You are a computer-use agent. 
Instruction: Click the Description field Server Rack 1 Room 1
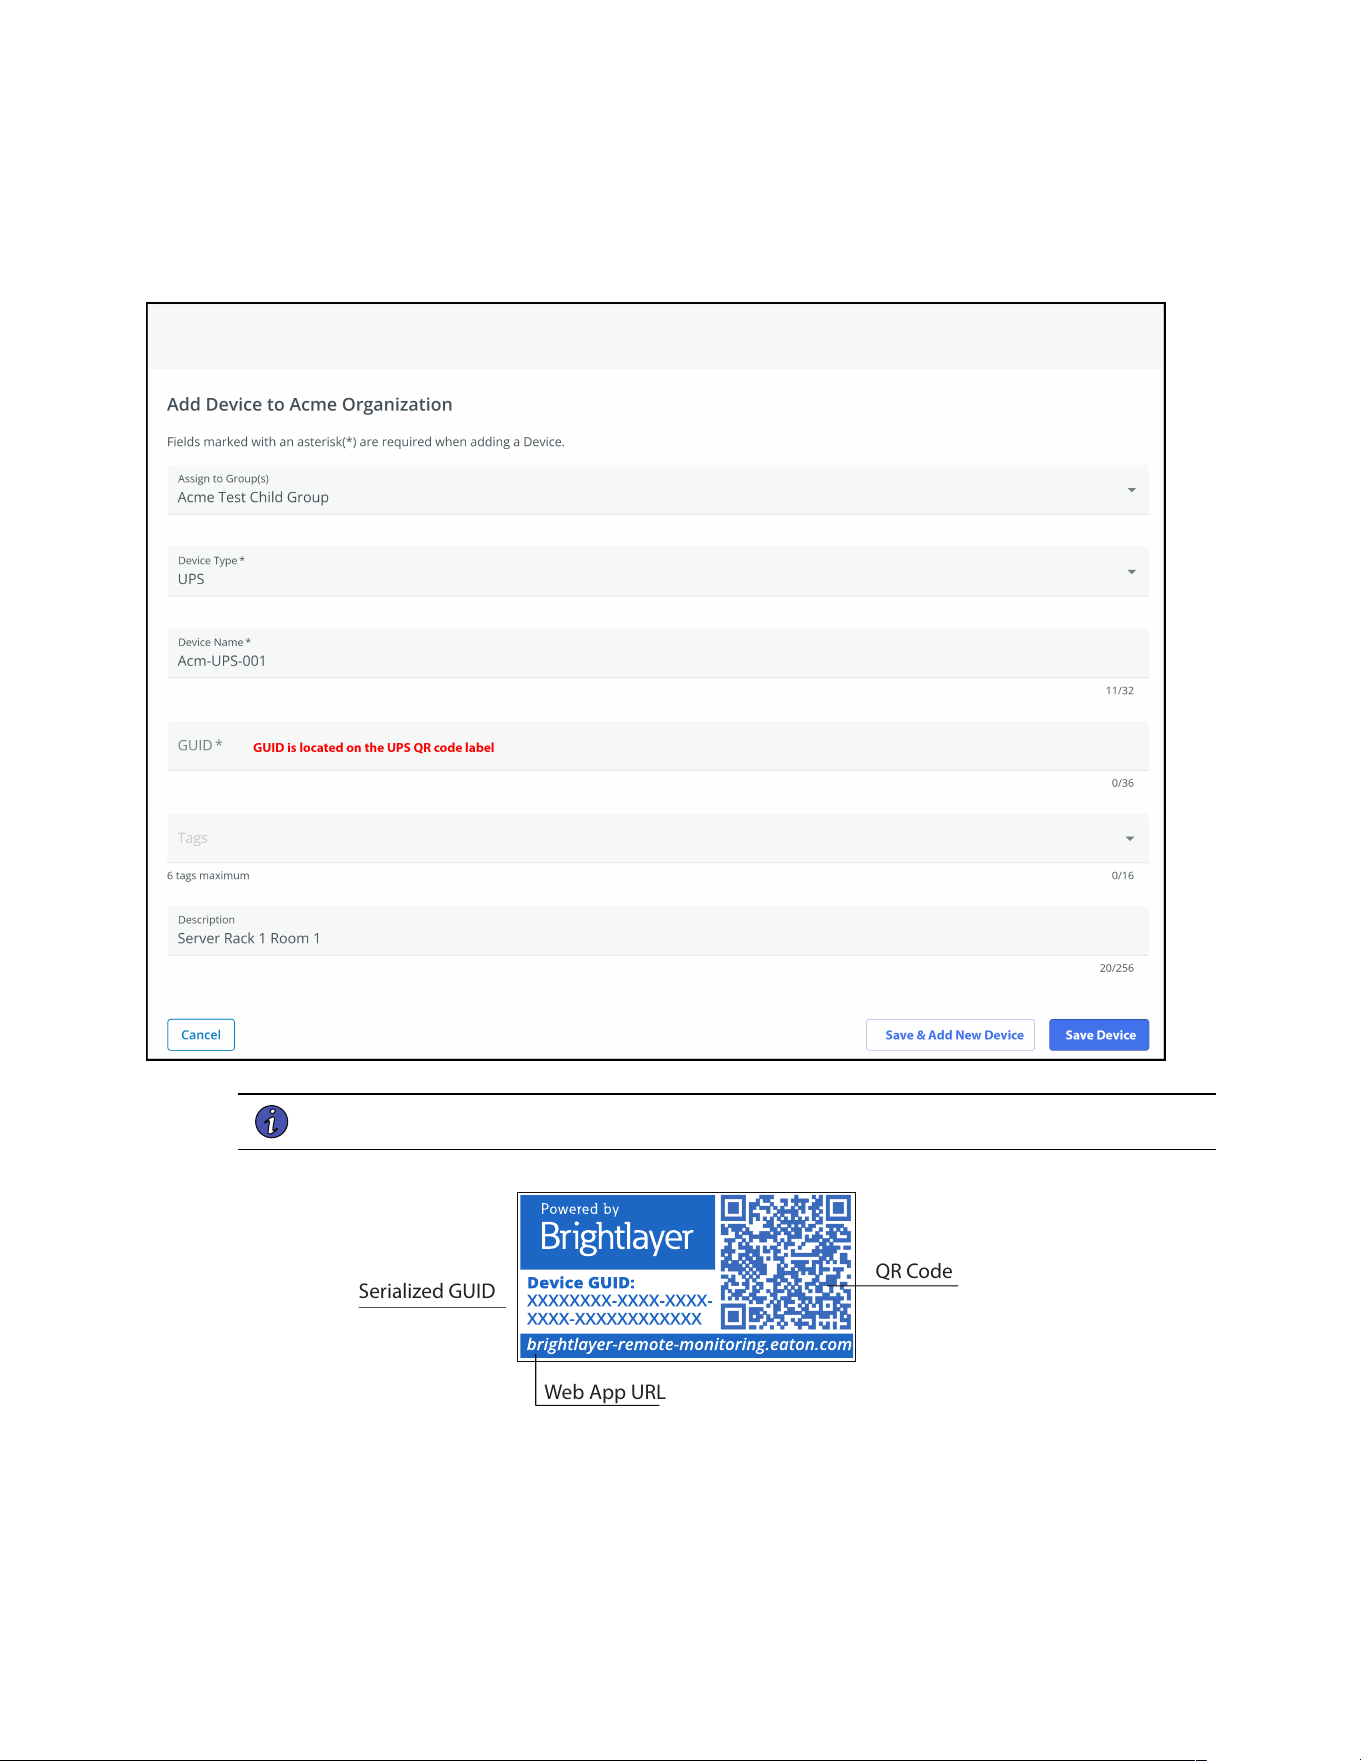(657, 931)
